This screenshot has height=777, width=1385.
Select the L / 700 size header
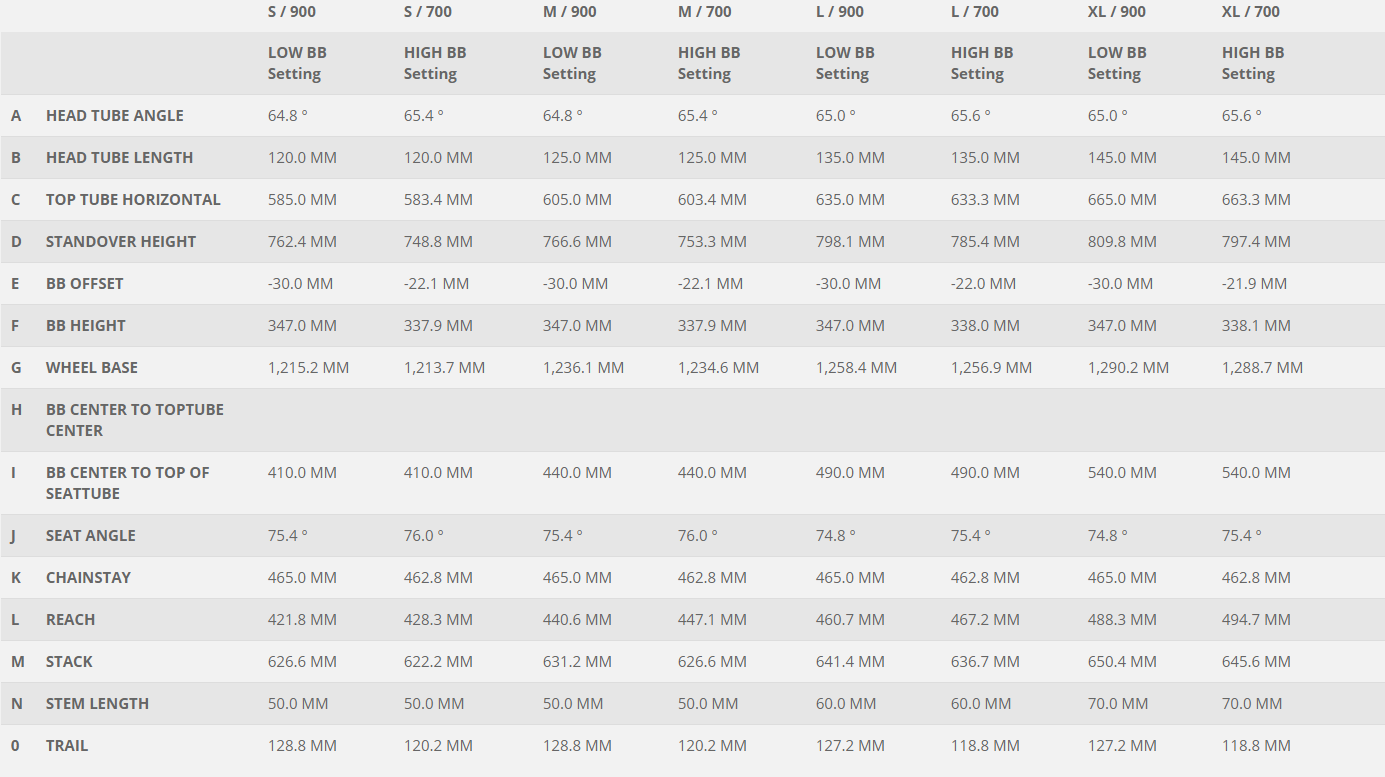coord(975,12)
